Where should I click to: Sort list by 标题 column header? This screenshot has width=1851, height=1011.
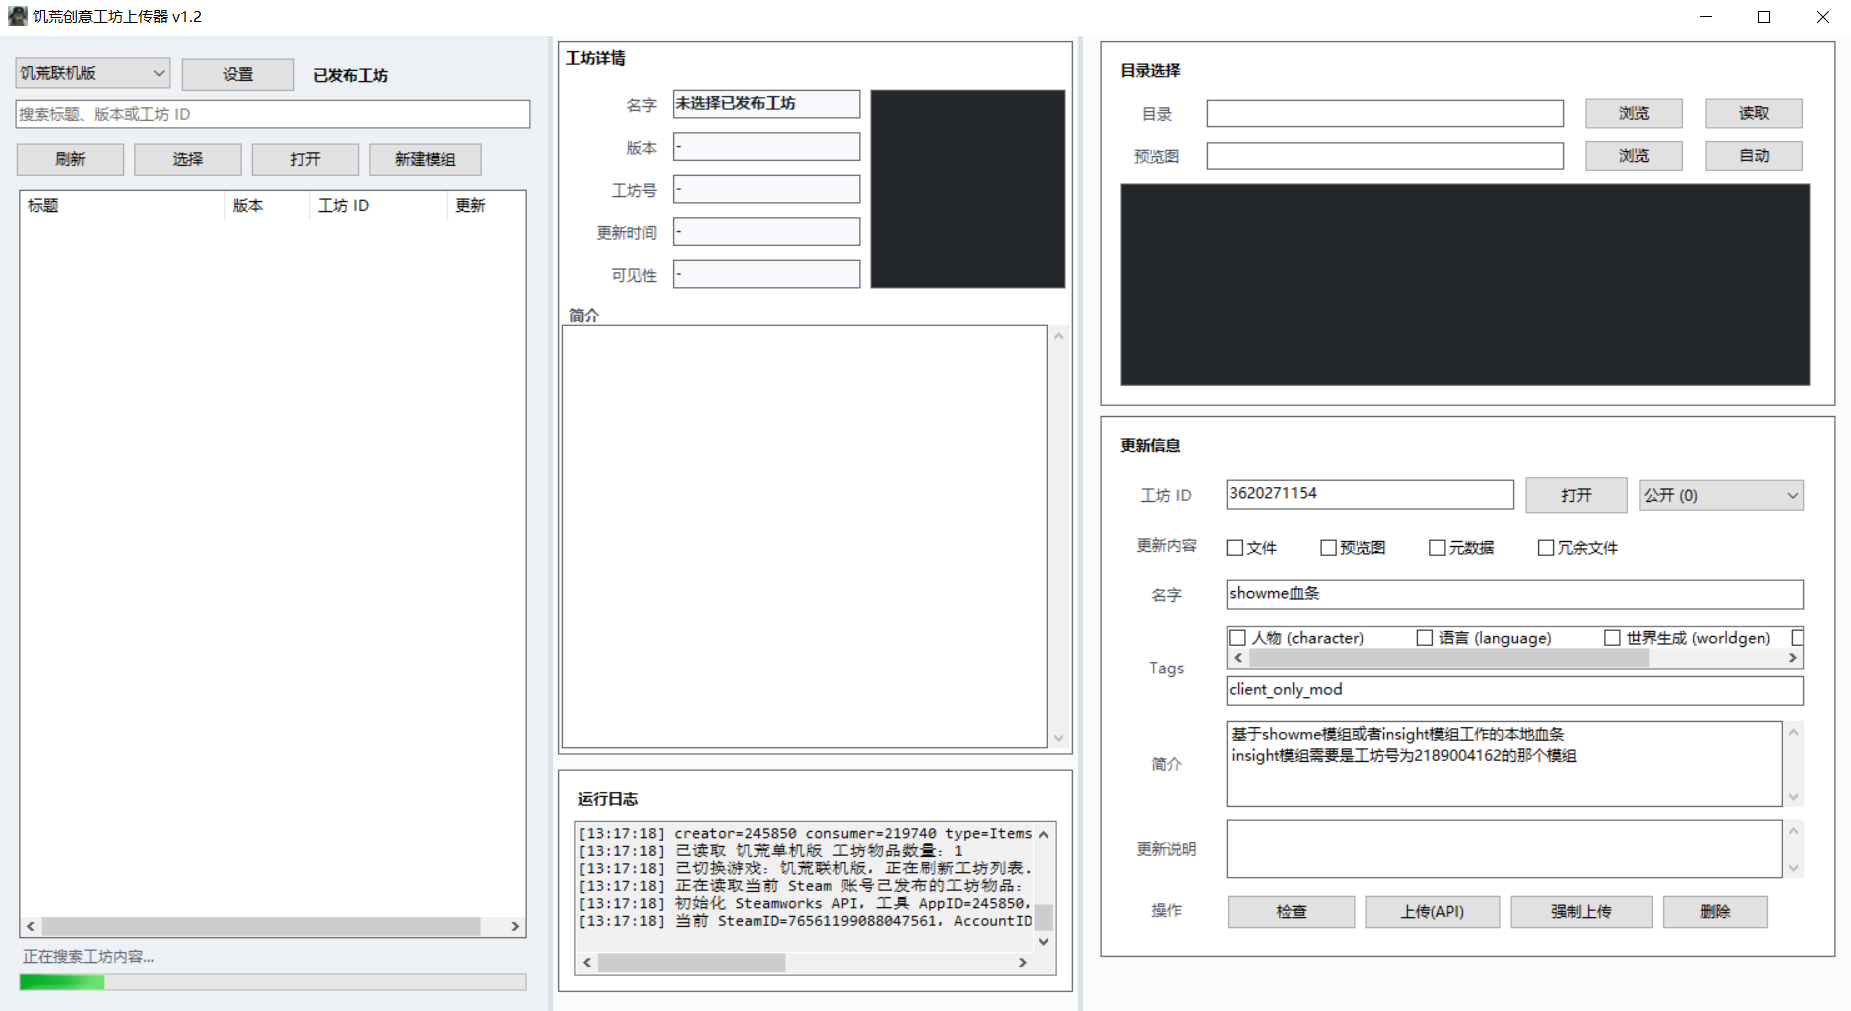[123, 205]
